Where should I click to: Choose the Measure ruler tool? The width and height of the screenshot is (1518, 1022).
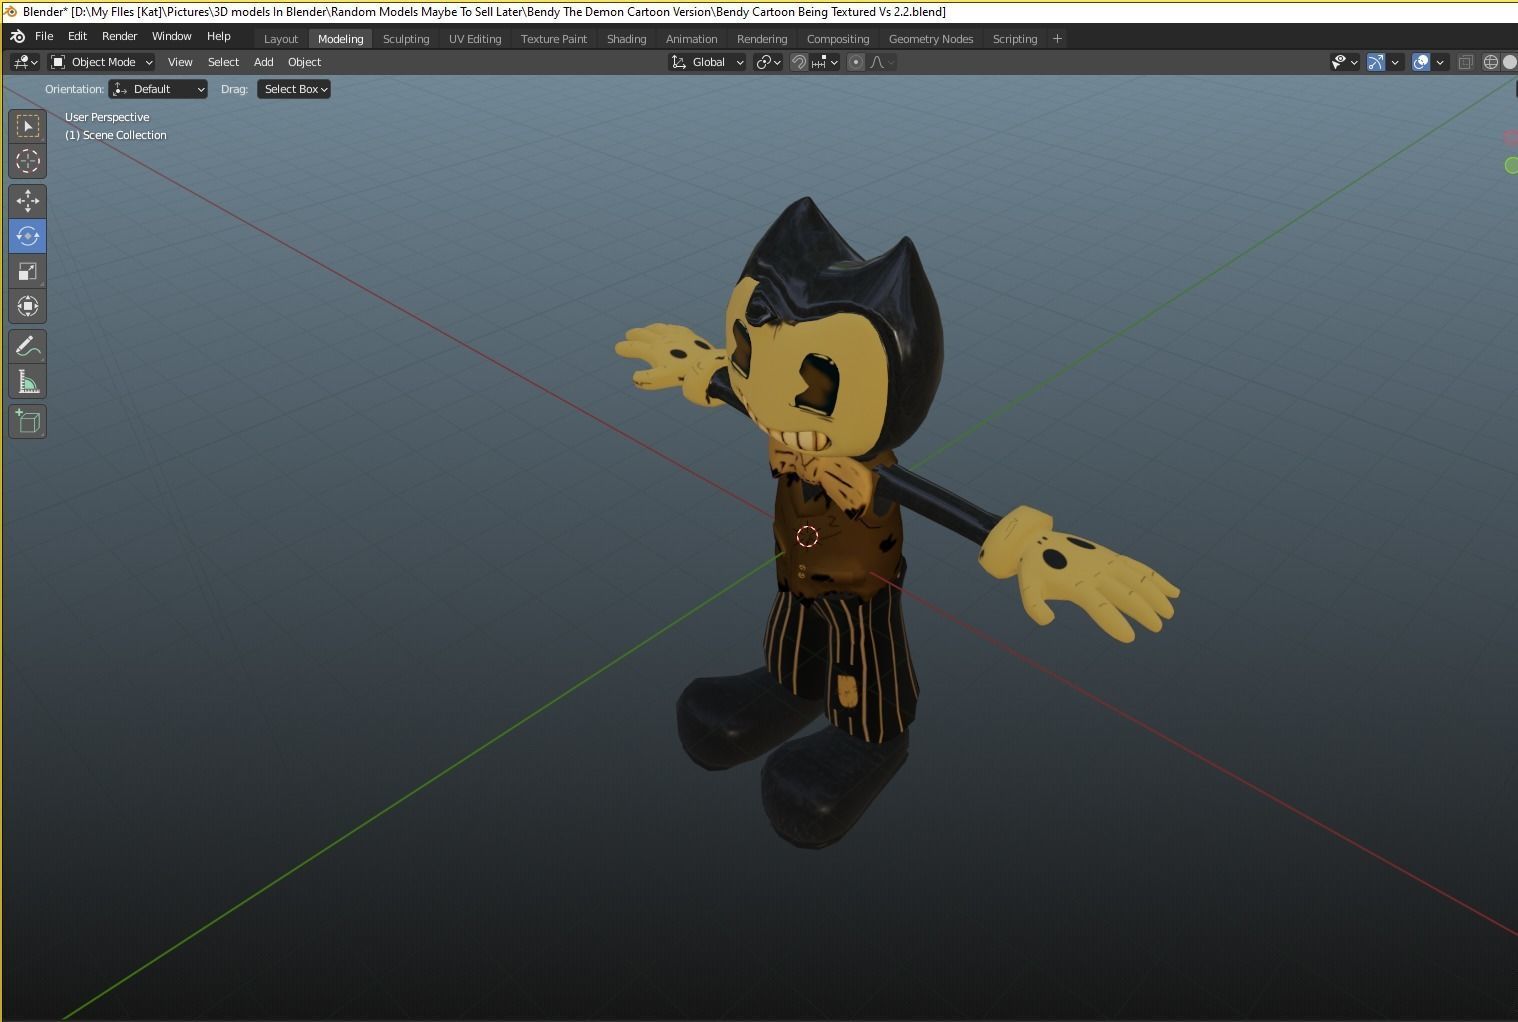tap(28, 381)
